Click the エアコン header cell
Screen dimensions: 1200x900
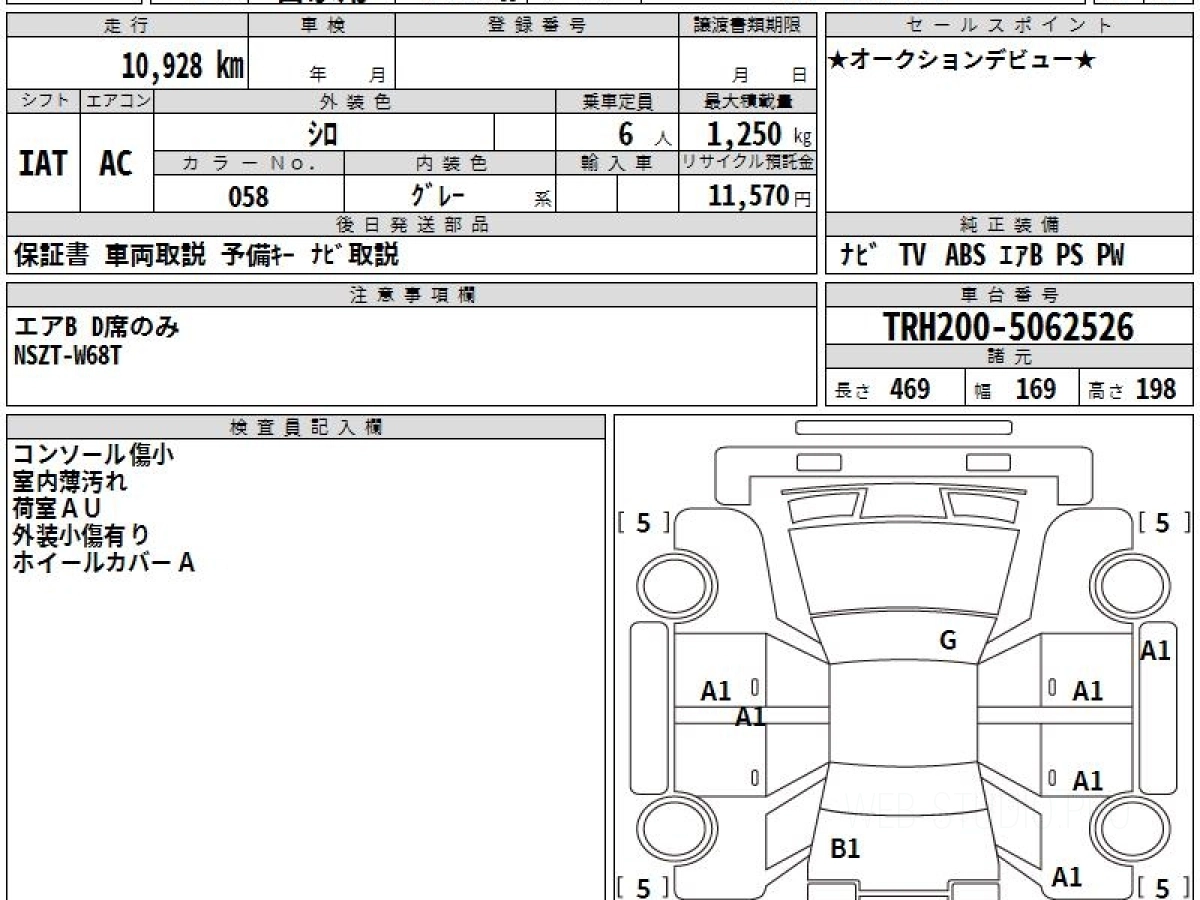117,101
